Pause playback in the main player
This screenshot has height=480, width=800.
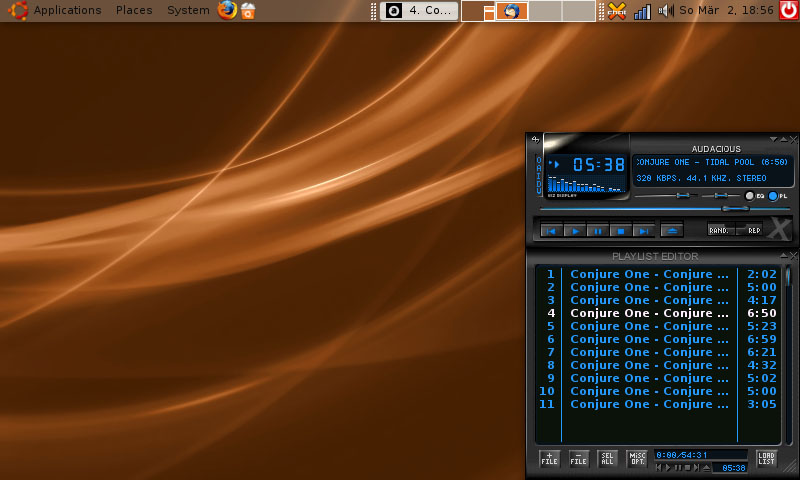pos(598,230)
